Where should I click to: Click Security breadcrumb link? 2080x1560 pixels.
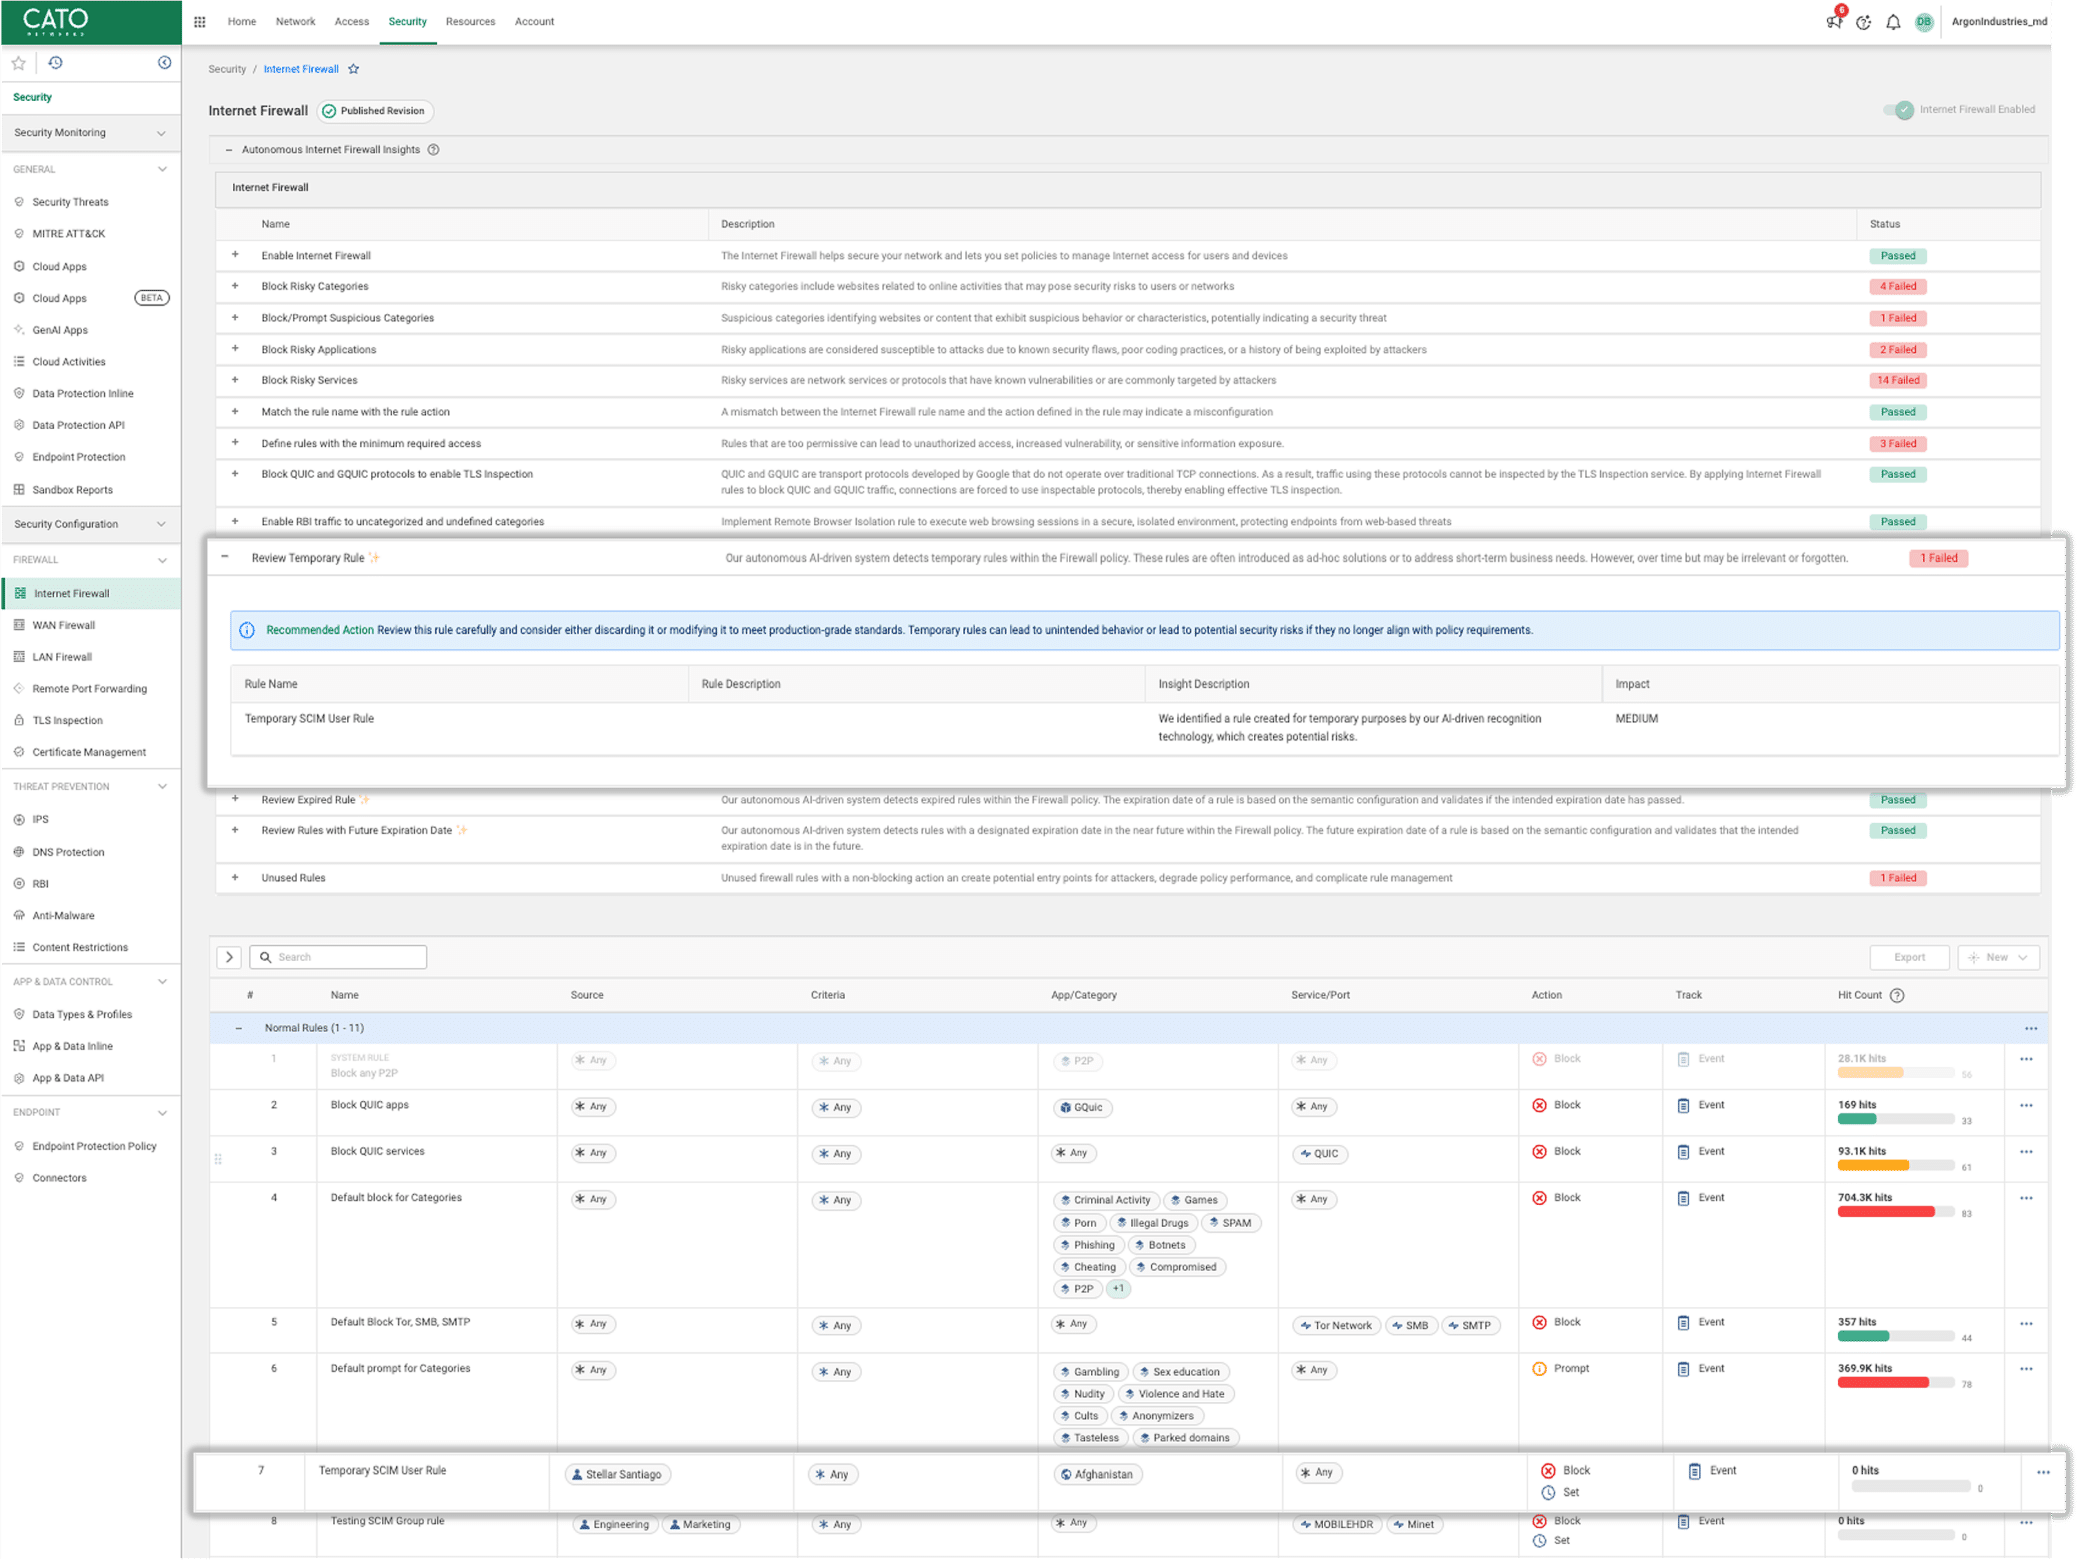coord(227,69)
